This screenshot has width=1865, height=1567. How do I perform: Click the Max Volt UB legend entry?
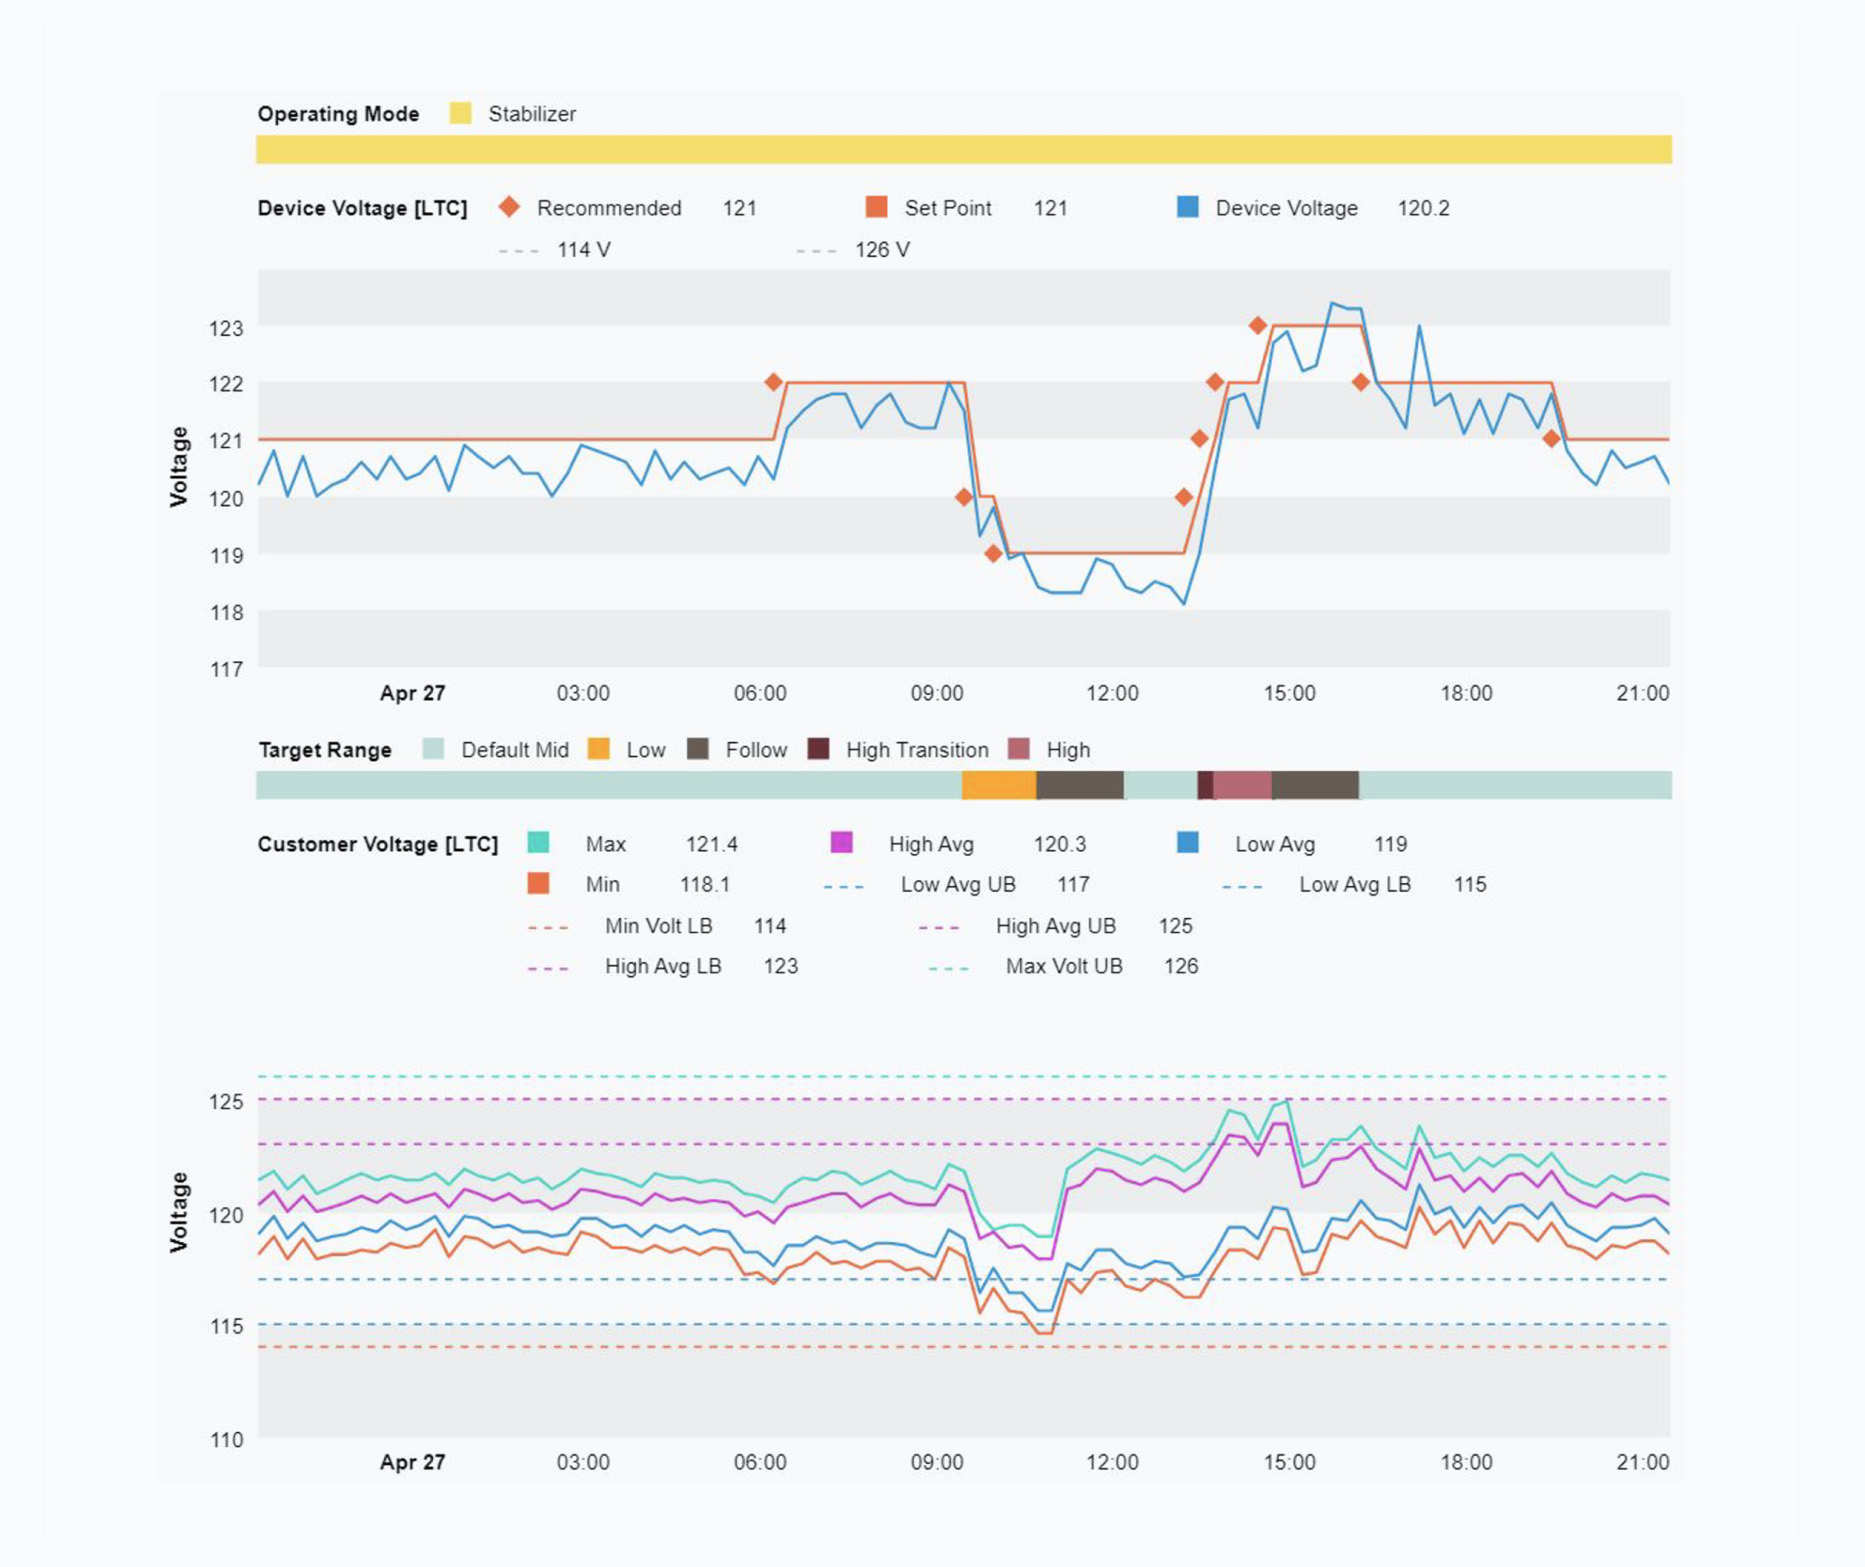(1063, 967)
